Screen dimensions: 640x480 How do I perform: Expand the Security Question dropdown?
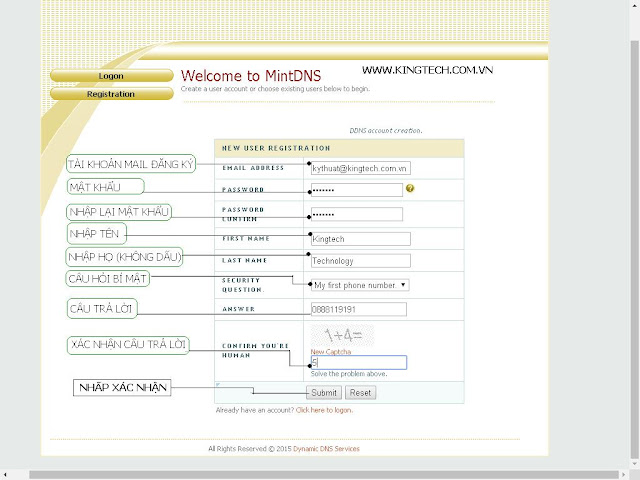click(360, 285)
